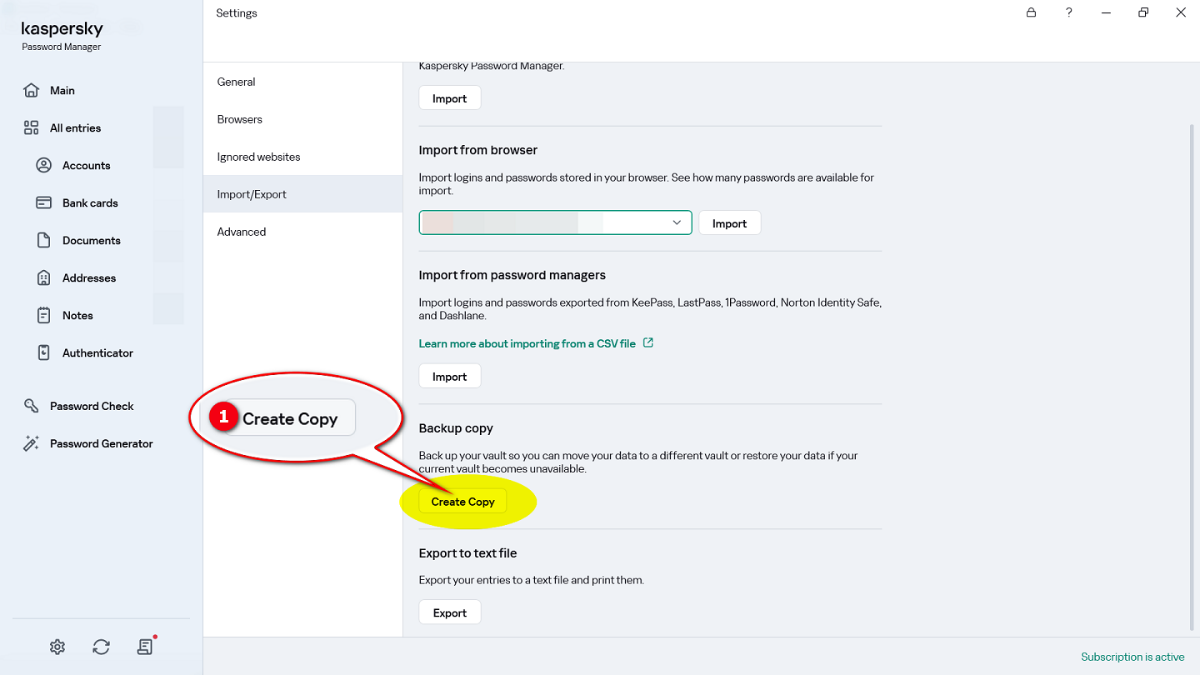Click Export to text file button
Image resolution: width=1200 pixels, height=675 pixels.
click(449, 613)
